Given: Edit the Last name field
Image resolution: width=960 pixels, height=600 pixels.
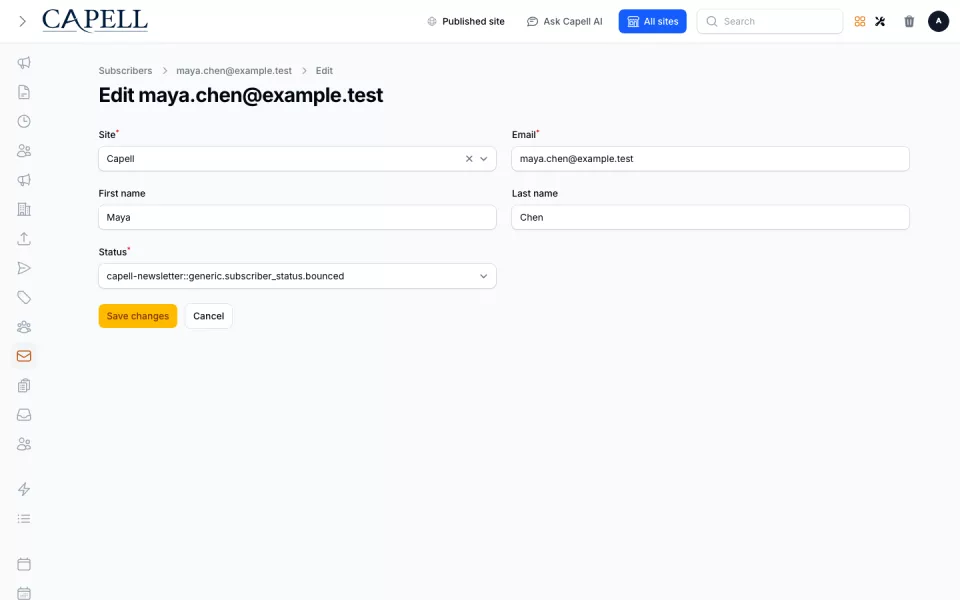Looking at the screenshot, I should 710,217.
